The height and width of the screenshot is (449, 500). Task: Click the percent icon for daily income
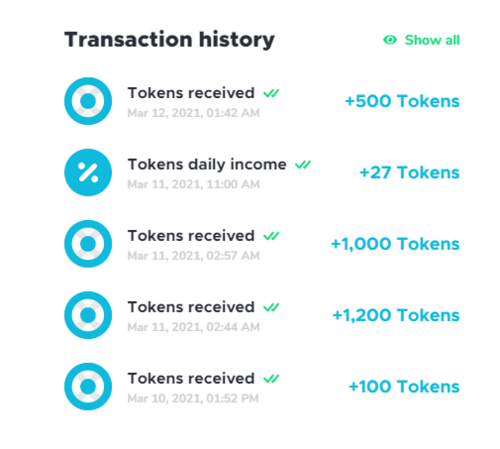pos(88,172)
